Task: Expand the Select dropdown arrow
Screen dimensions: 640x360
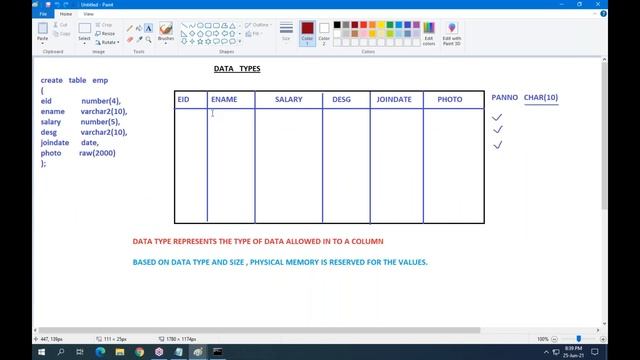Action: pos(84,43)
